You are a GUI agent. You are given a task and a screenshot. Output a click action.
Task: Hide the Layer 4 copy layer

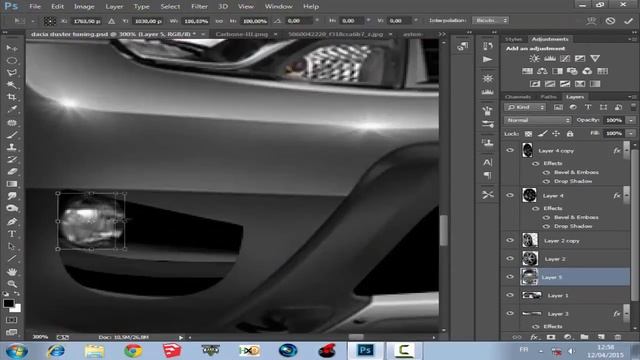click(x=510, y=150)
